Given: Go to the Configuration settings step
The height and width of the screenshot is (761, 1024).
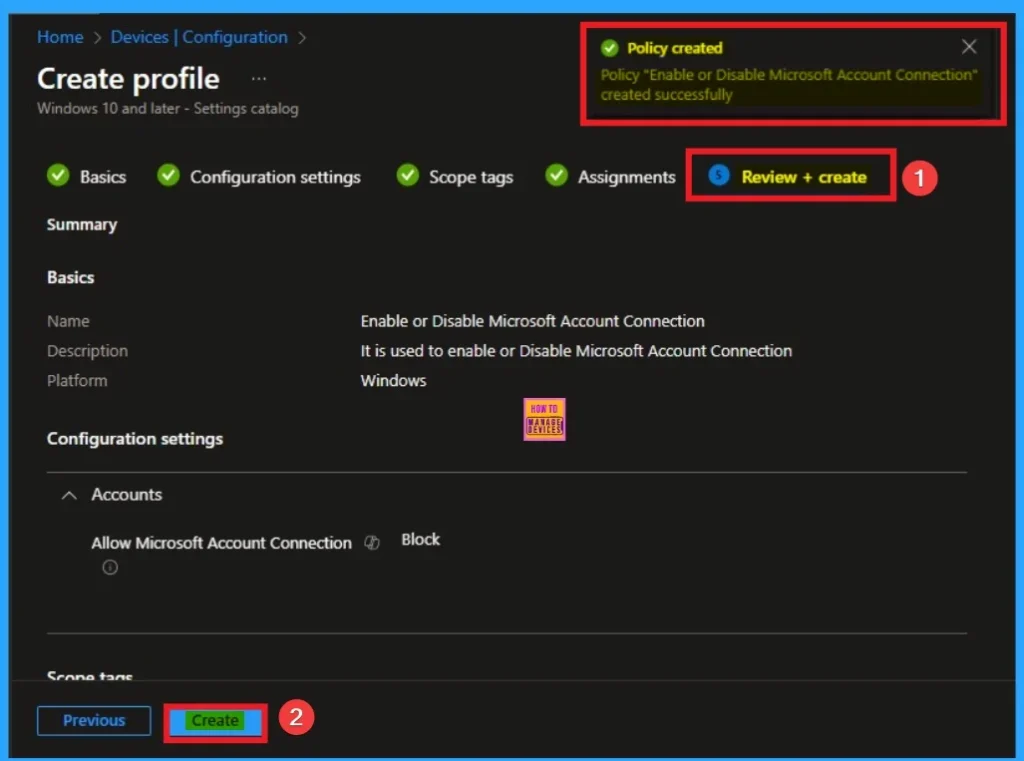Looking at the screenshot, I should 275,177.
